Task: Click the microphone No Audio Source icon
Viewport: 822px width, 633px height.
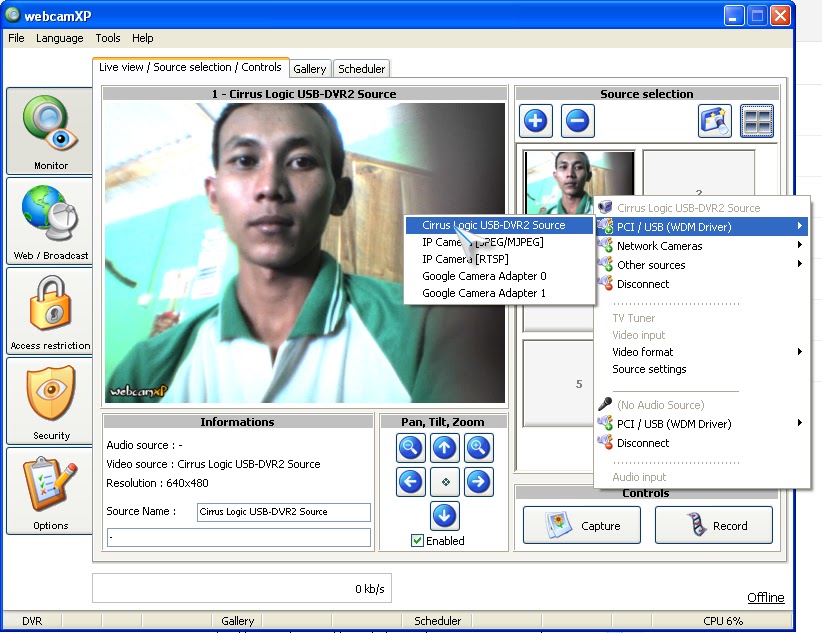Action: tap(605, 404)
